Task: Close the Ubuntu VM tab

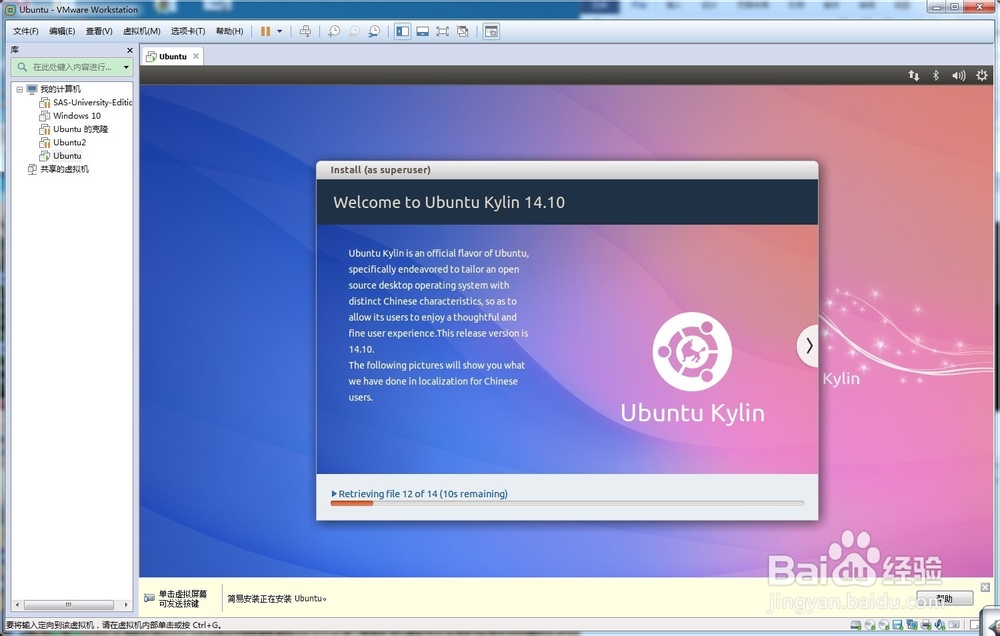Action: click(x=196, y=56)
